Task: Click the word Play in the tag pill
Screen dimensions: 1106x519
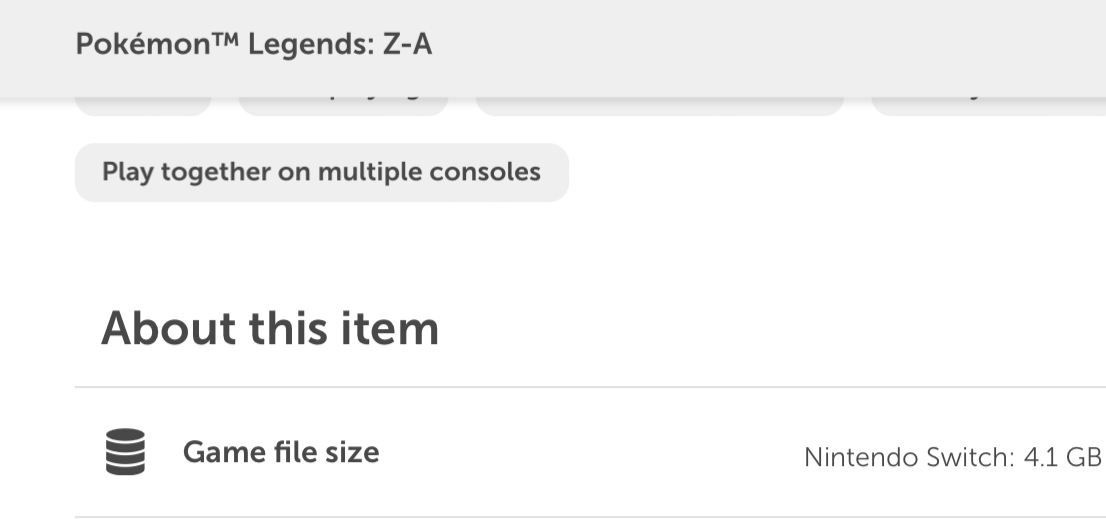Action: tap(126, 172)
